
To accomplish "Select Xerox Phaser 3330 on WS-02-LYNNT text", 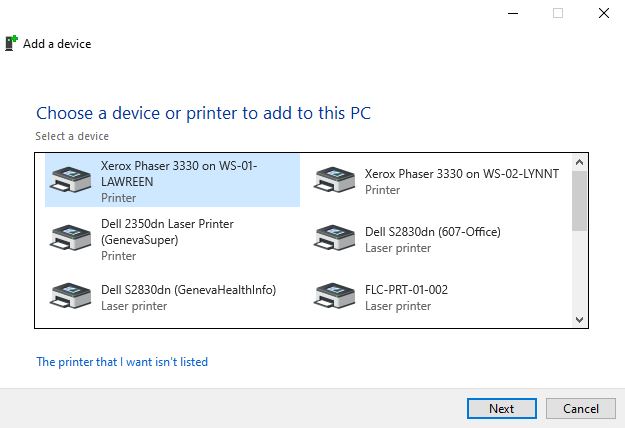I will pos(462,174).
